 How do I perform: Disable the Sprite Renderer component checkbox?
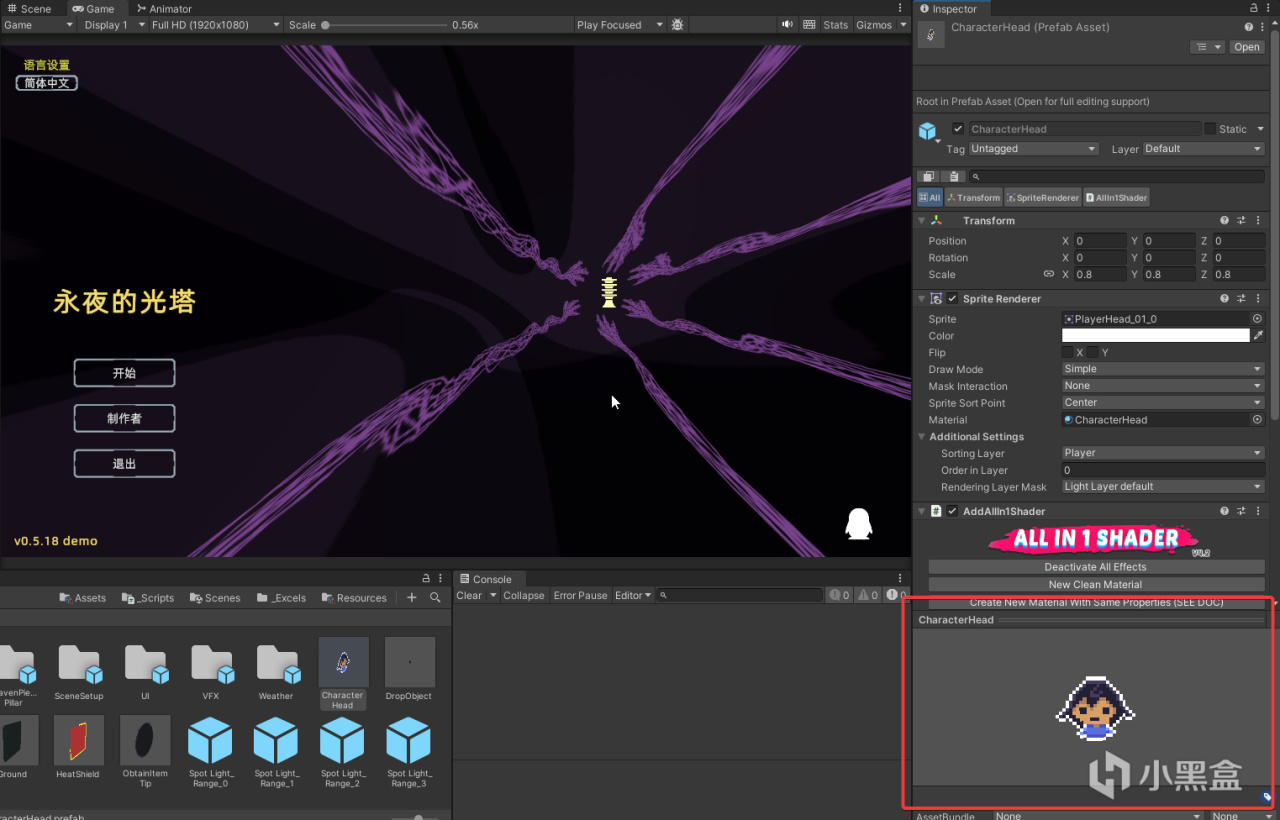(952, 299)
